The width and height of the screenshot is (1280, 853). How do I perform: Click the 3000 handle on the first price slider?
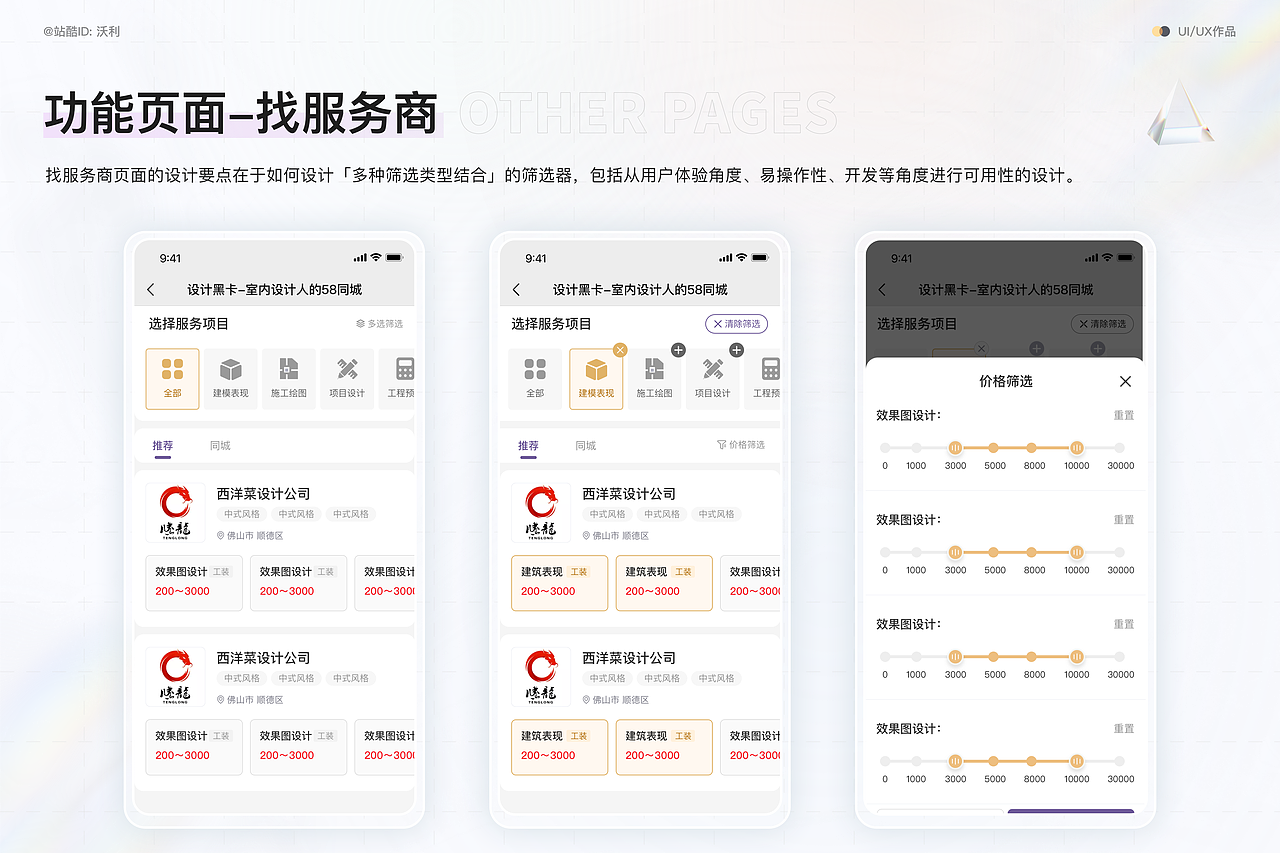pyautogui.click(x=955, y=448)
